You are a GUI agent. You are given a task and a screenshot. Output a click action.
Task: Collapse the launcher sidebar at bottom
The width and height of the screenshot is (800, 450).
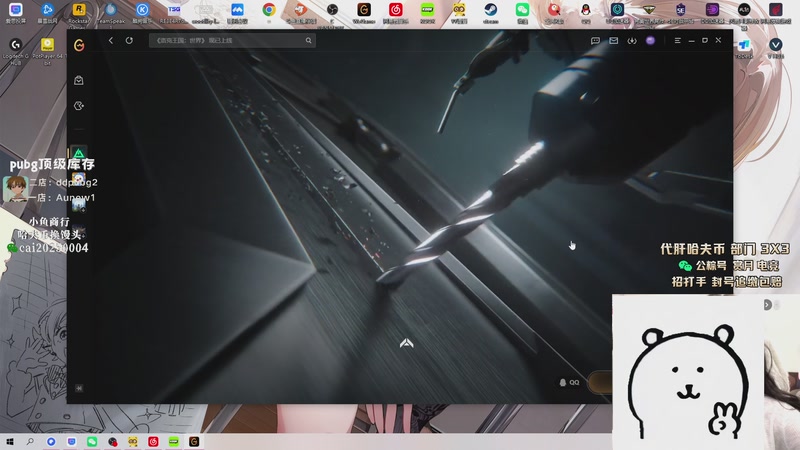click(79, 388)
